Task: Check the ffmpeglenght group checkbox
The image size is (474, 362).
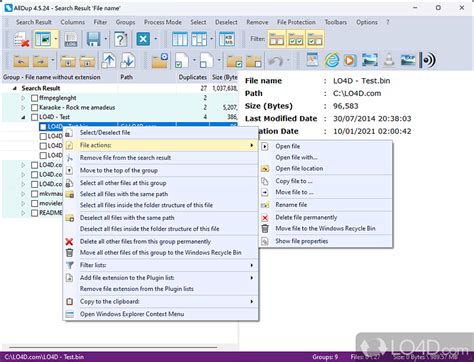Action: [34, 98]
